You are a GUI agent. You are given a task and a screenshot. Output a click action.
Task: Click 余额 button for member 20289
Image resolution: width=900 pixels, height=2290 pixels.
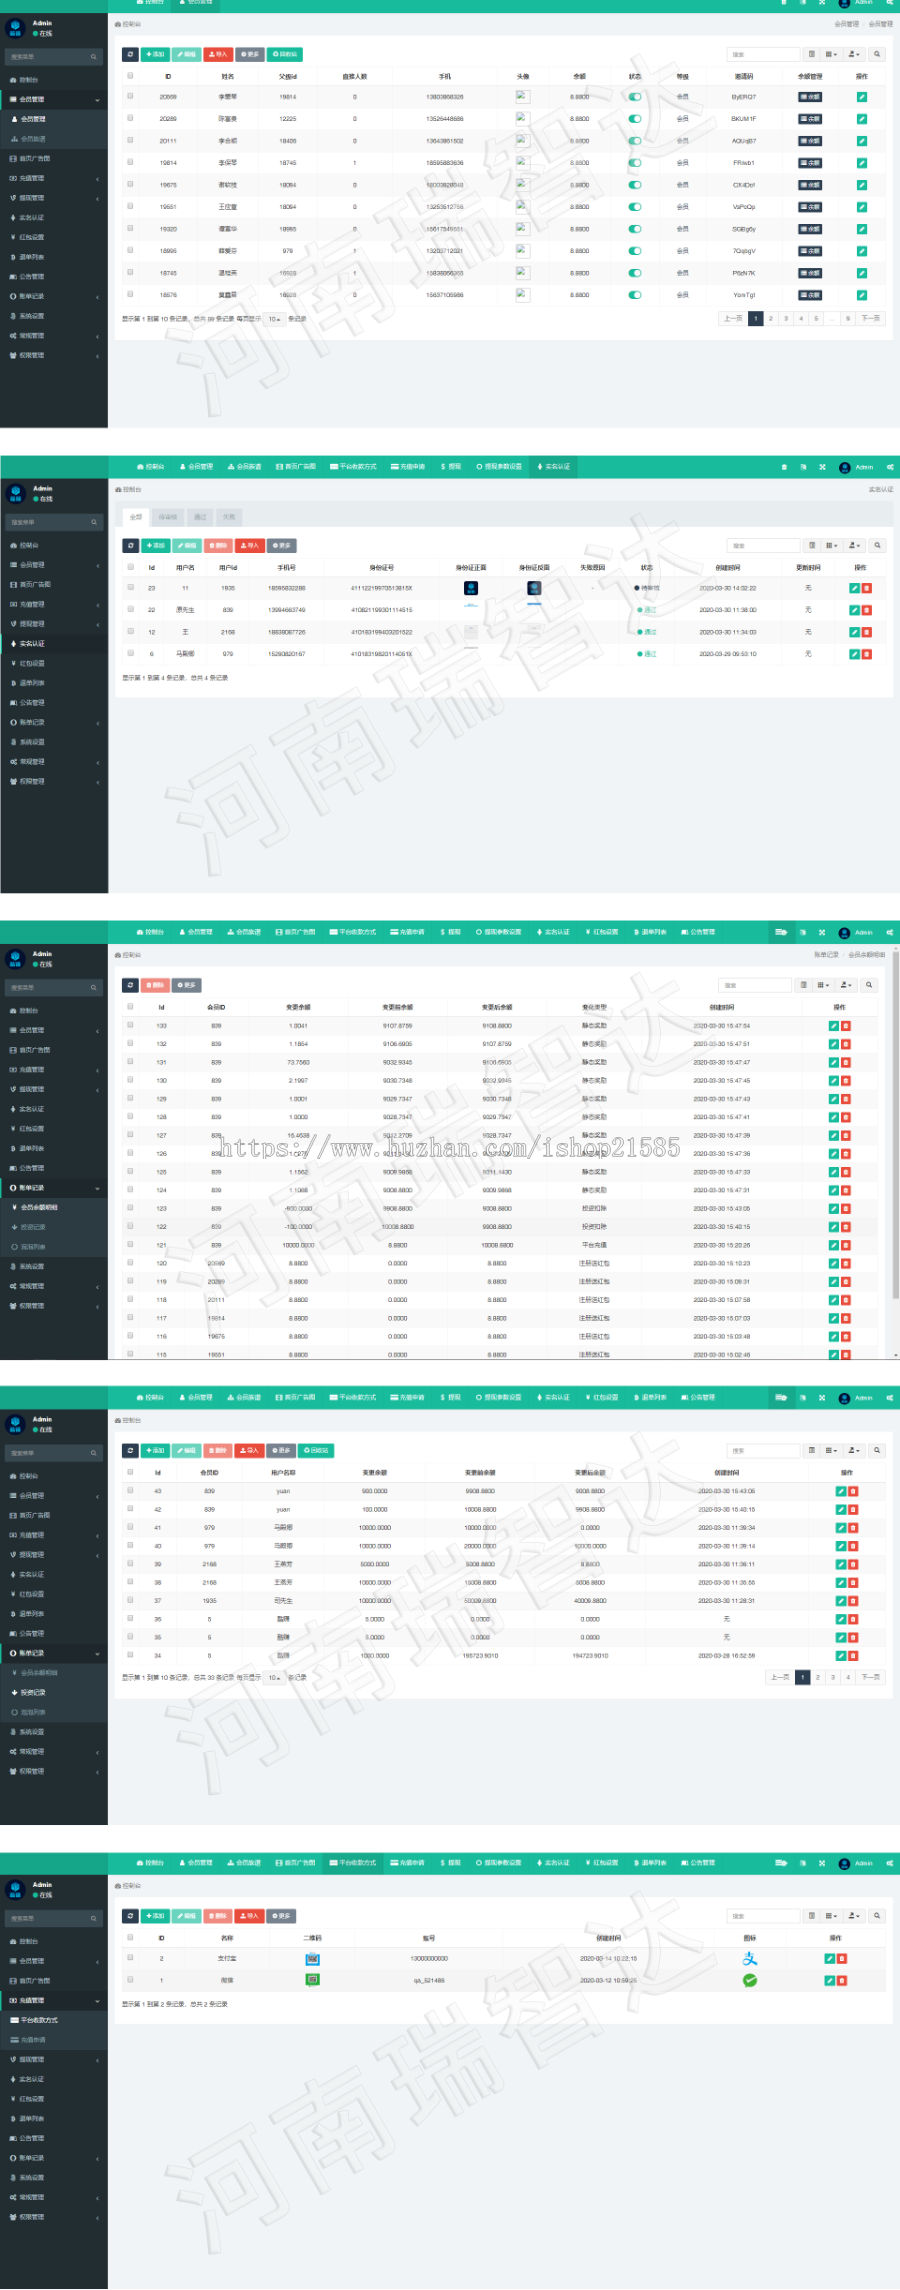click(x=809, y=119)
